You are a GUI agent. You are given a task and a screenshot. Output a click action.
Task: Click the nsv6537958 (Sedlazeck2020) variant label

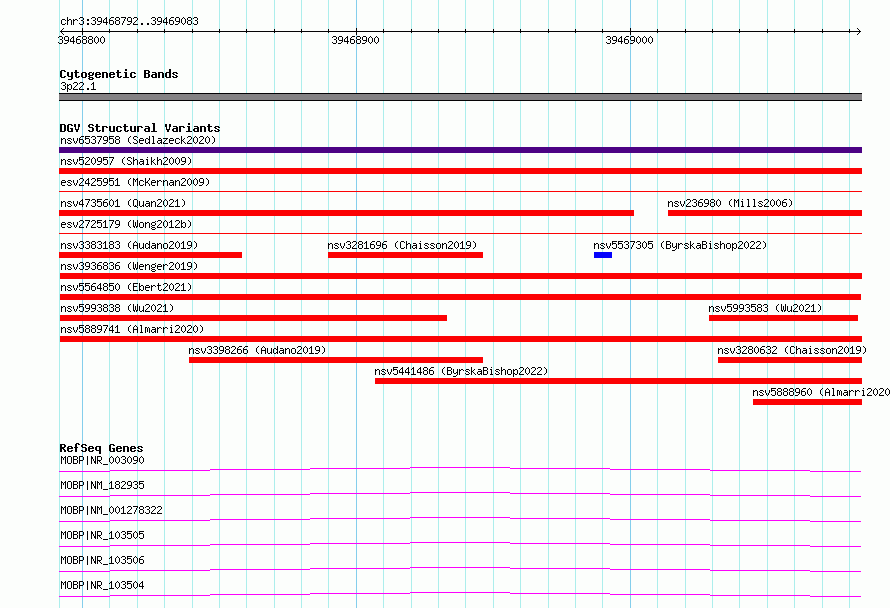point(138,140)
